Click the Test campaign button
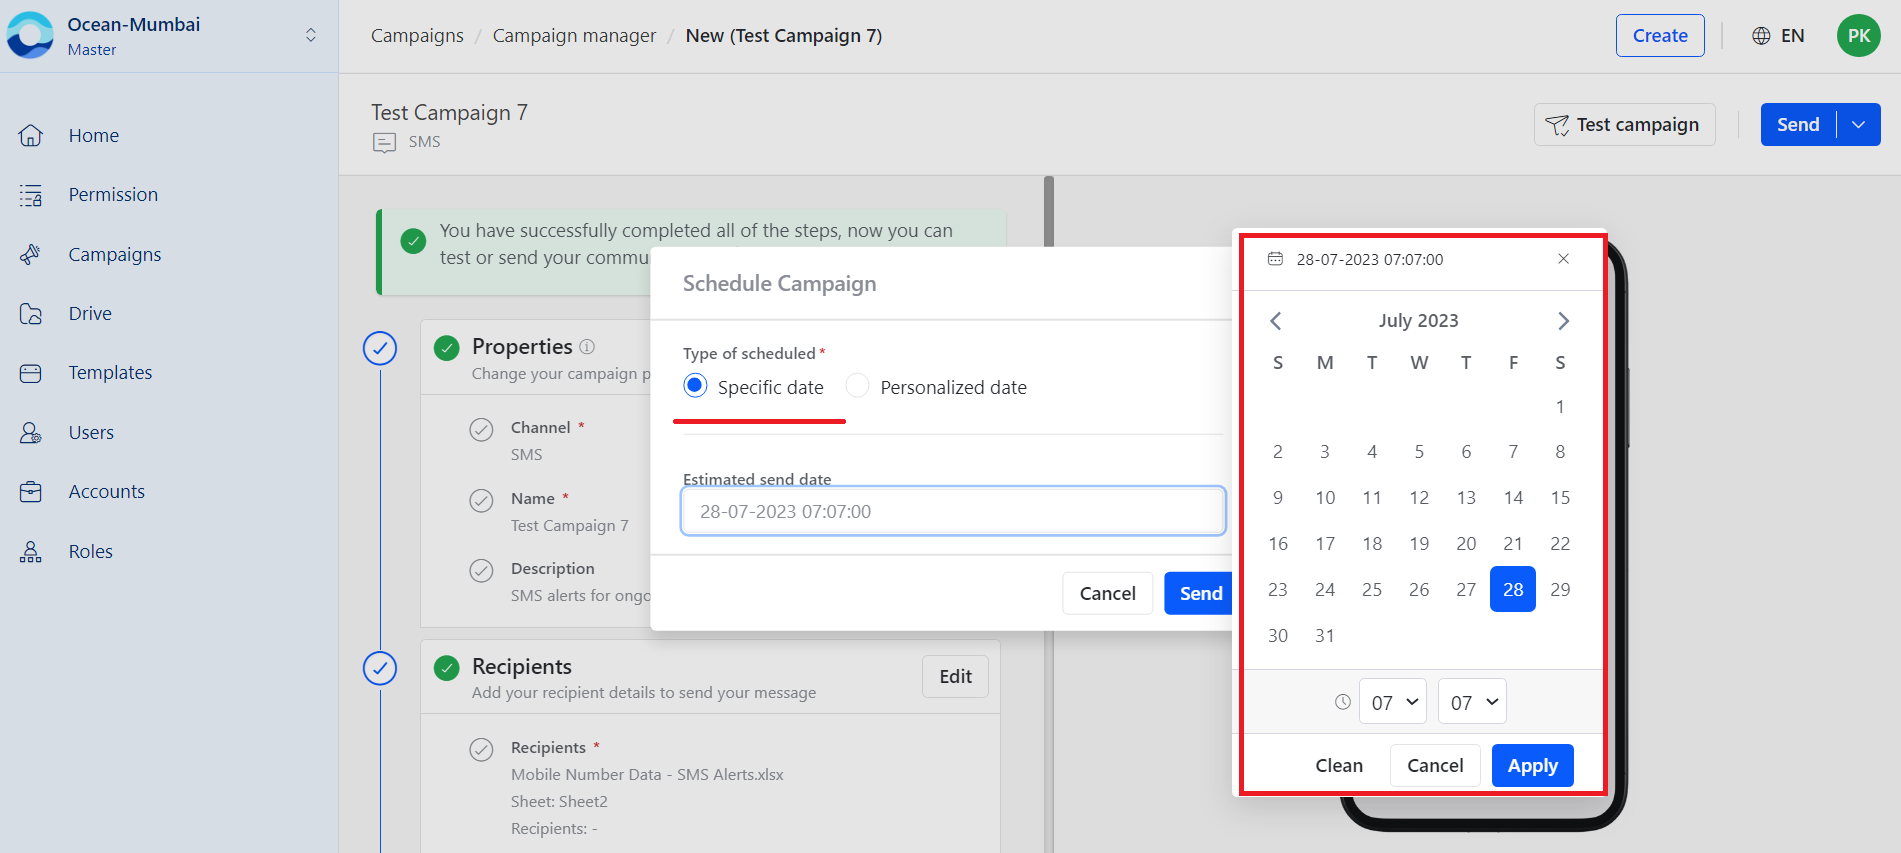This screenshot has height=853, width=1901. click(1624, 125)
